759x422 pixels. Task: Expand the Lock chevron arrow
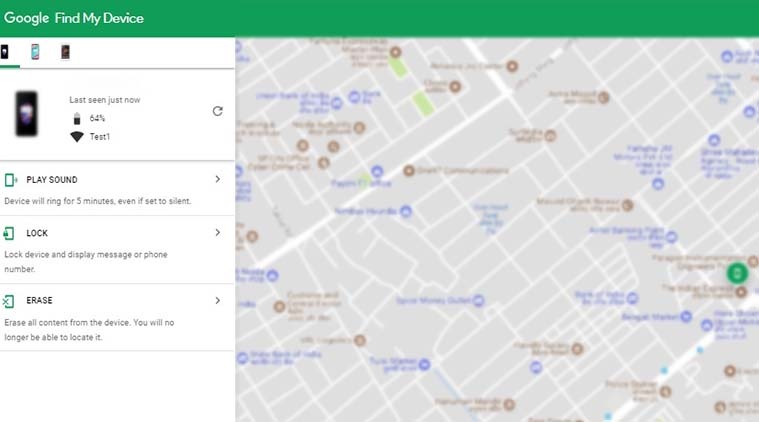pos(218,233)
